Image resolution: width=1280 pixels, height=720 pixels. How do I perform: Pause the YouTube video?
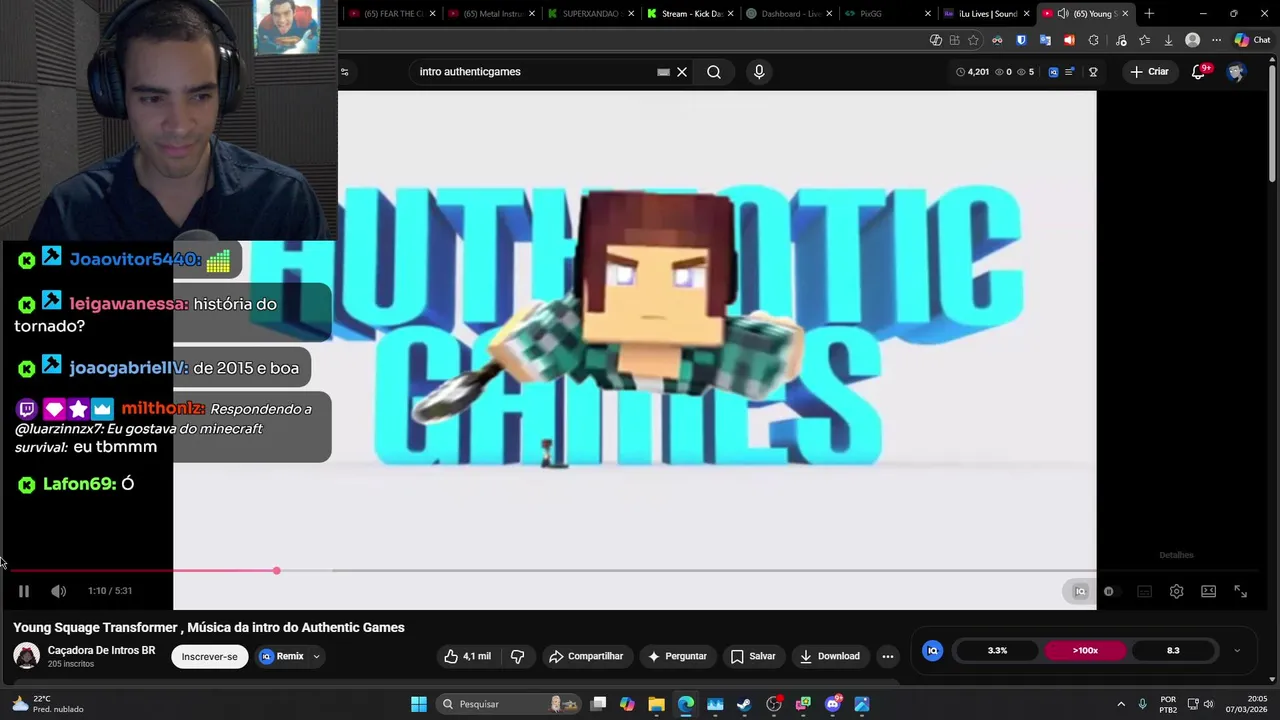point(24,591)
